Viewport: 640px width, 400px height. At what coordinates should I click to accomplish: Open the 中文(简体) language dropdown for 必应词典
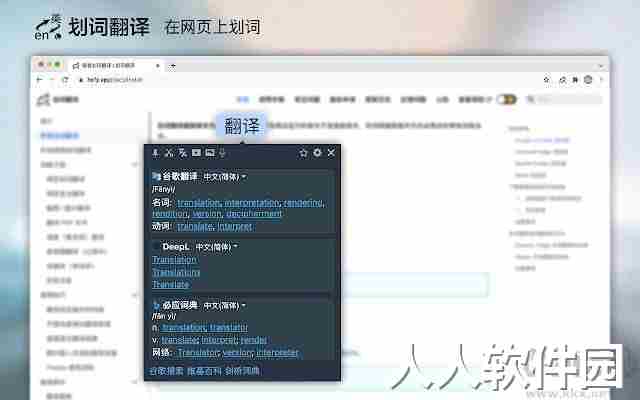[x=224, y=305]
